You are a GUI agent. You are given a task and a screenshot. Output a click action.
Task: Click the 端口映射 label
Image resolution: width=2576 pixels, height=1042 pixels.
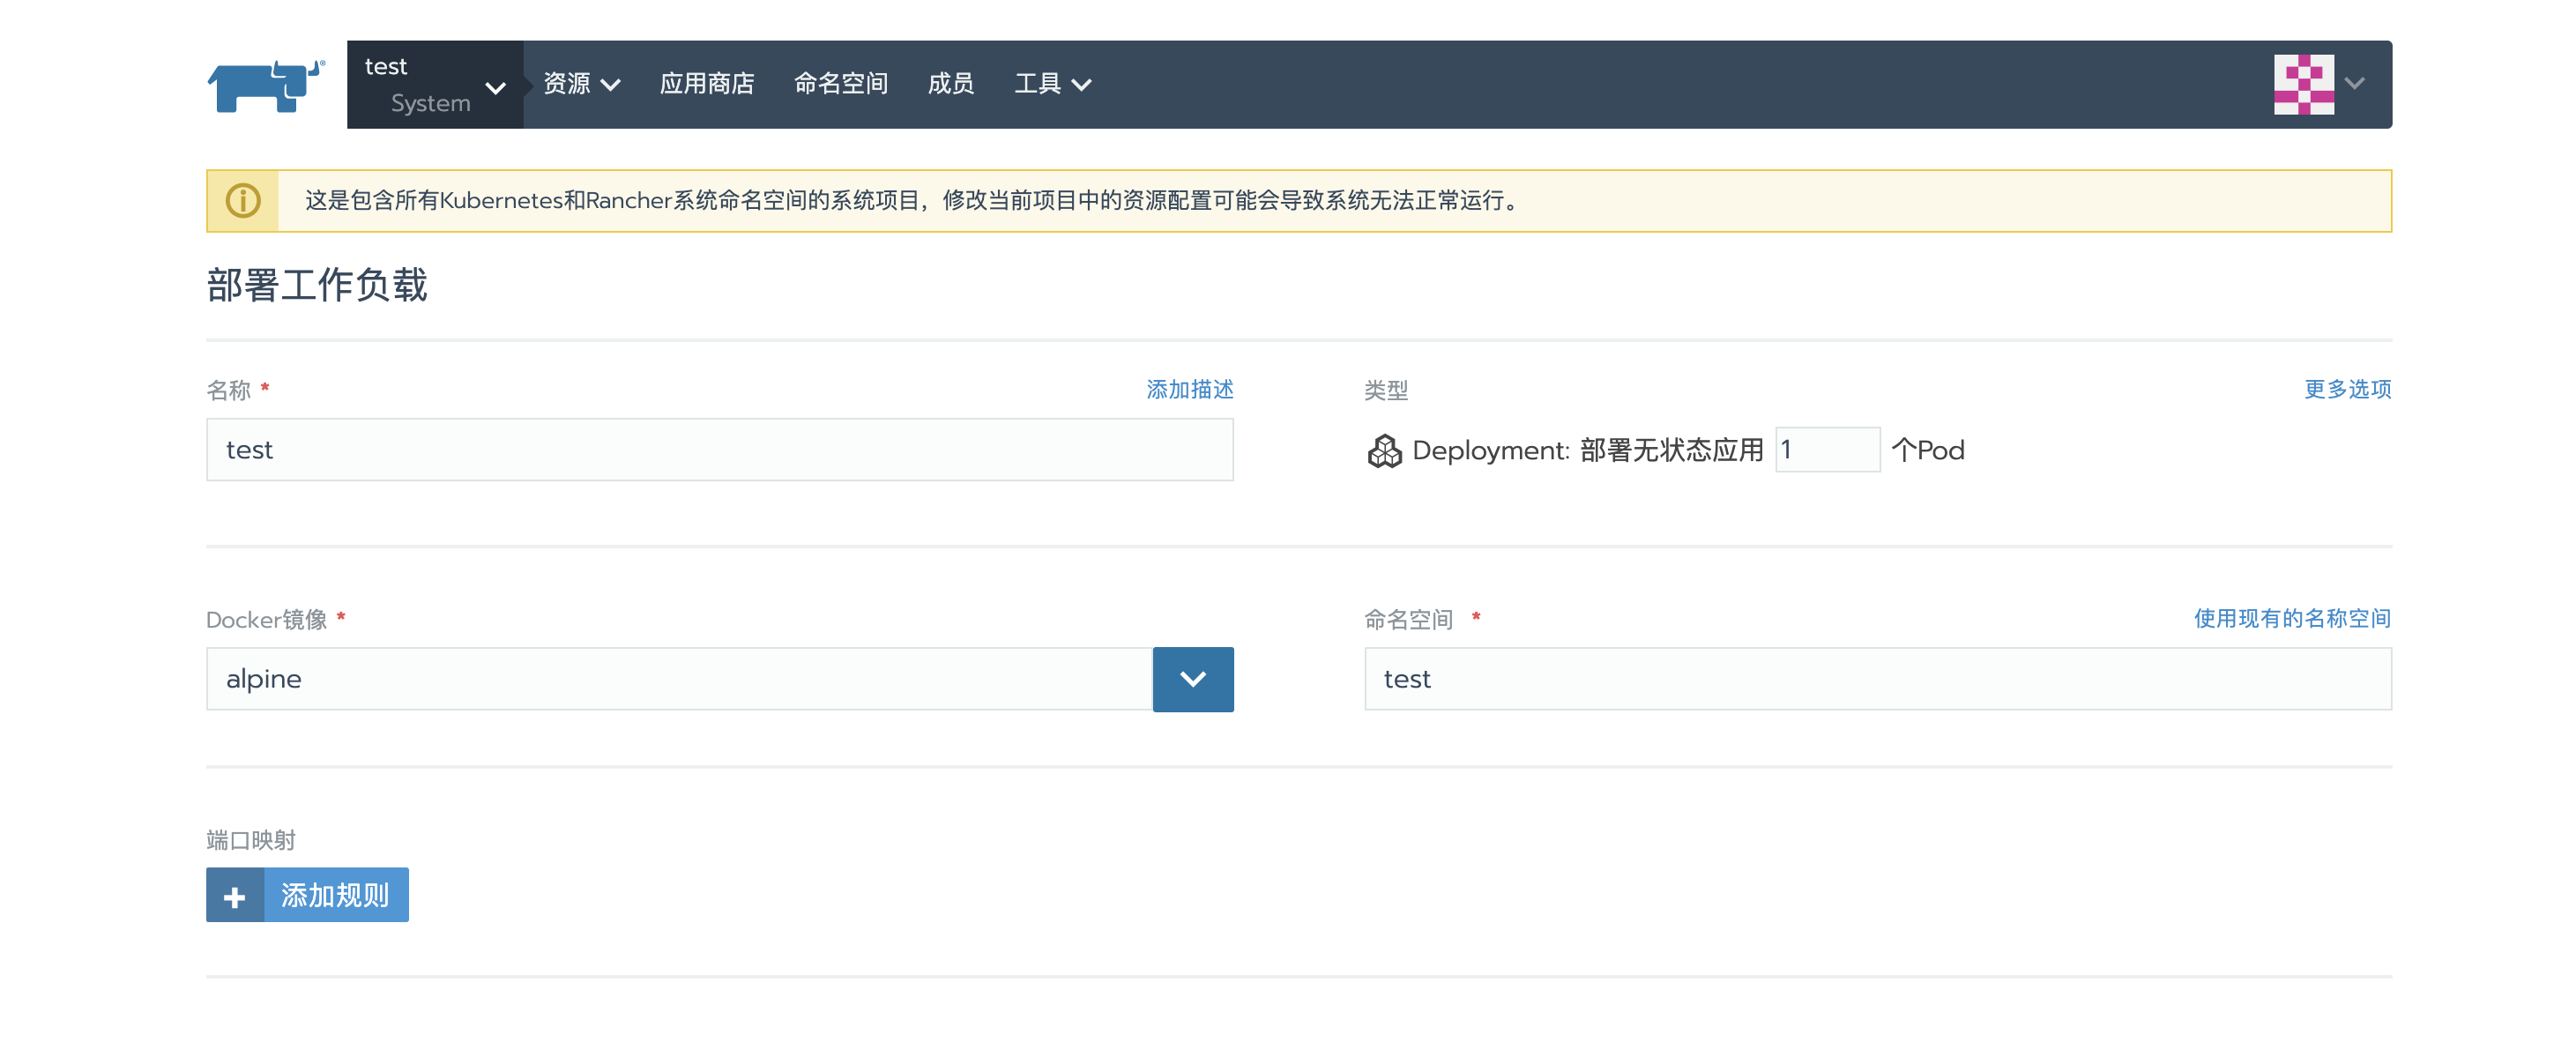pos(251,840)
